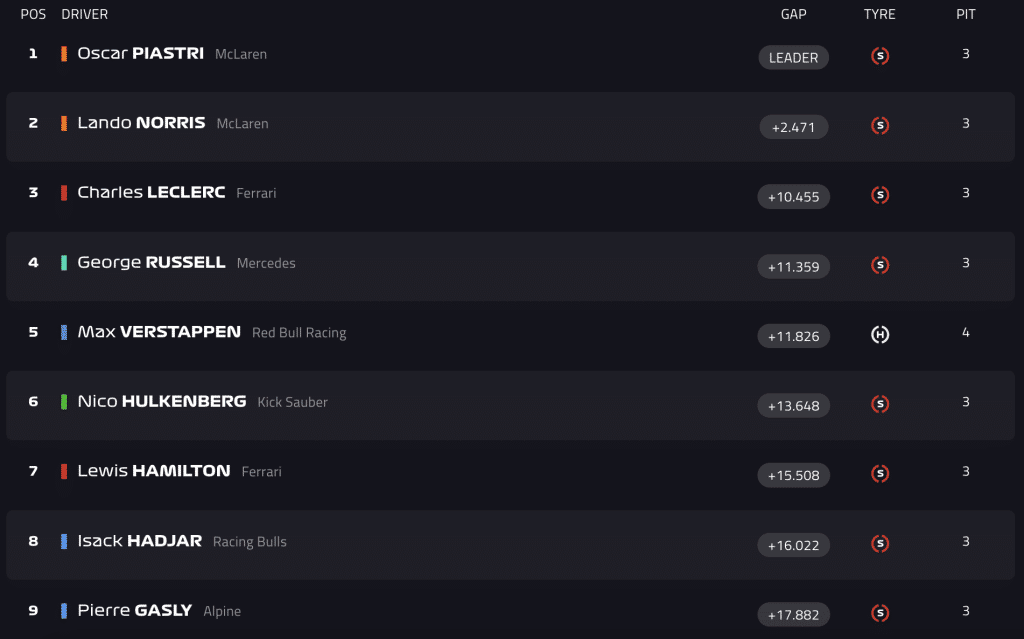Click the LEADER gap badge
1024x639 pixels.
(x=793, y=57)
